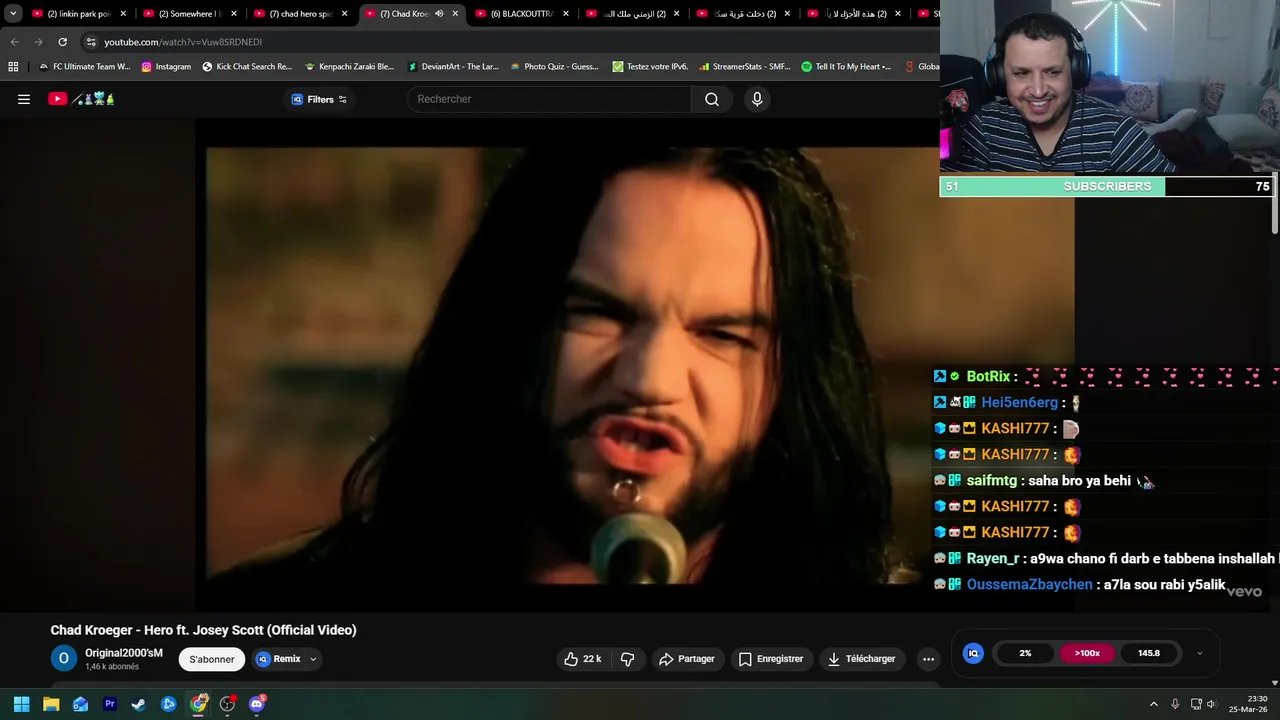
Task: Open File Explorer from the taskbar
Action: (51, 704)
